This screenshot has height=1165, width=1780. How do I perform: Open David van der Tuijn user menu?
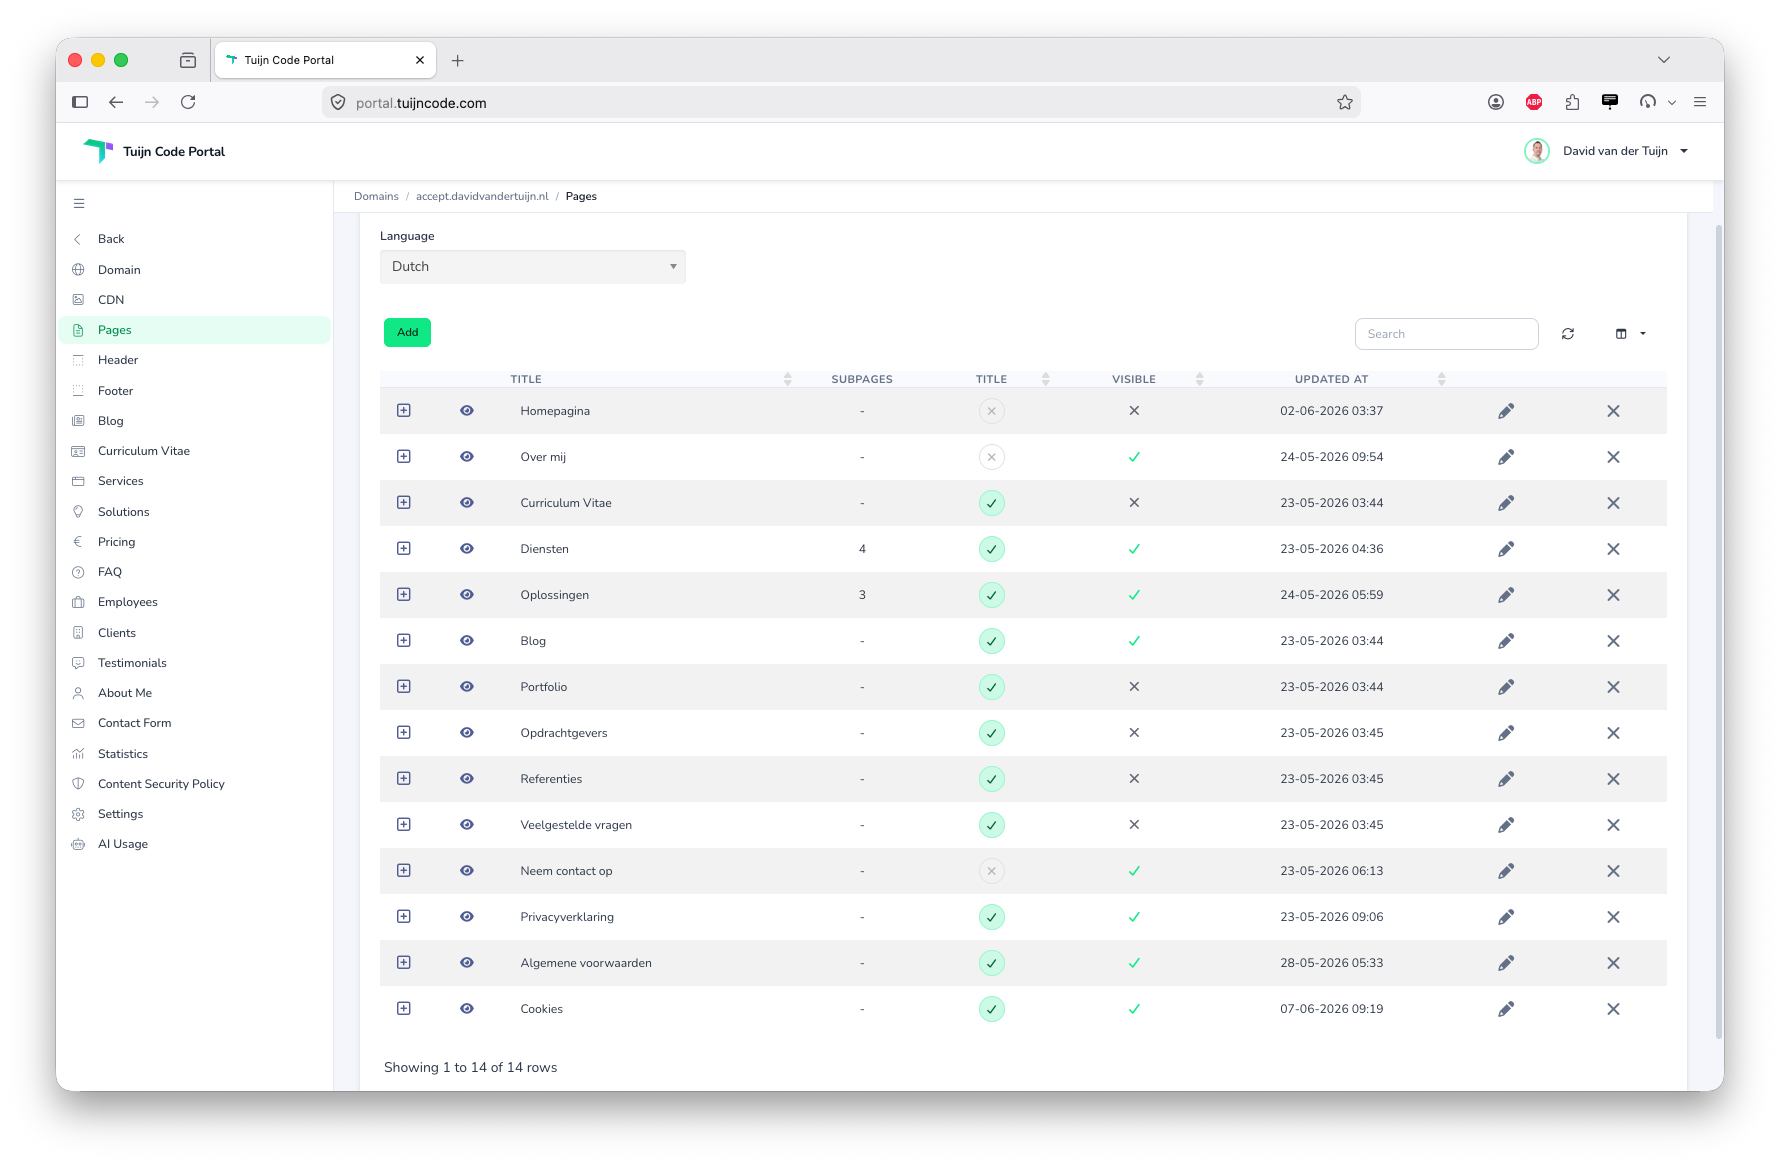tap(1606, 151)
